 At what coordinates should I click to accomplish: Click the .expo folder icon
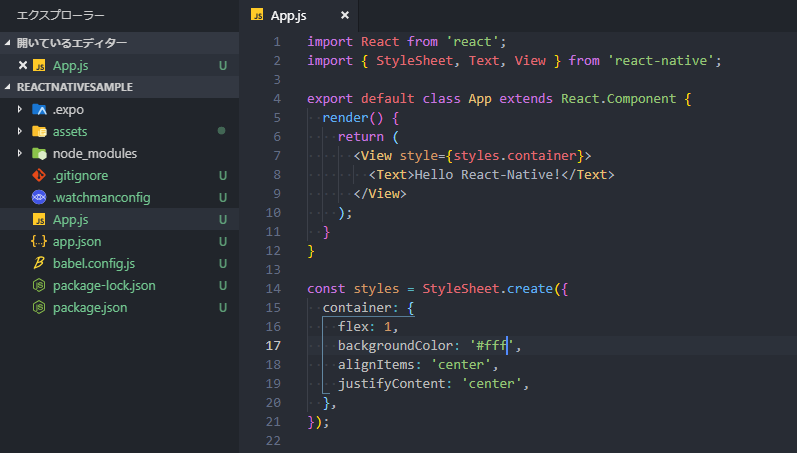(x=39, y=109)
